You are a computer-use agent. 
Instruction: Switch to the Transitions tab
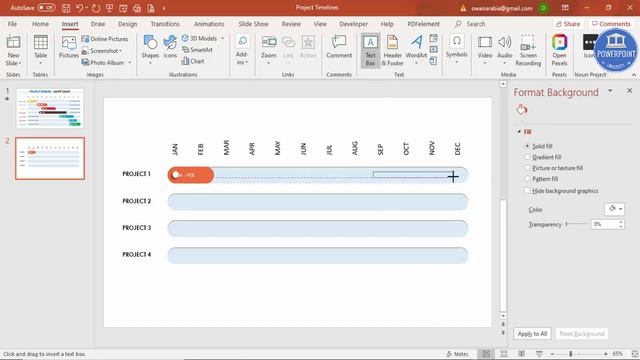point(165,24)
